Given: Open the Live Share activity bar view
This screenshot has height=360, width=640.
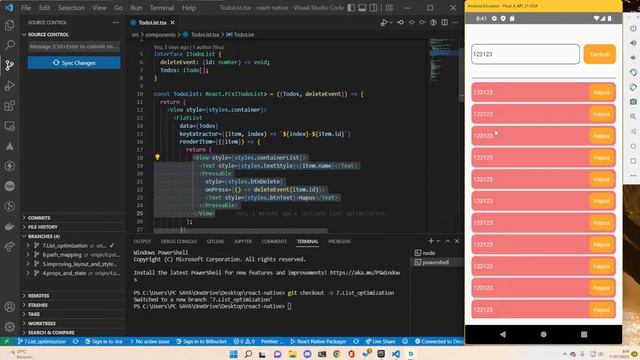Looking at the screenshot, I should click(9, 247).
